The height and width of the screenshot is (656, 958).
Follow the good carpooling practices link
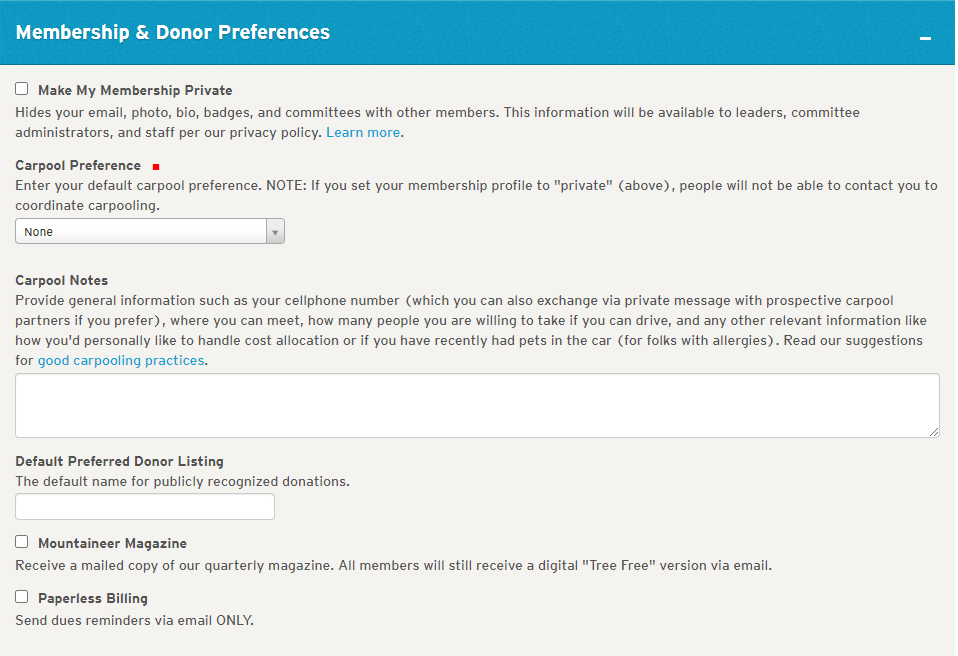point(121,360)
